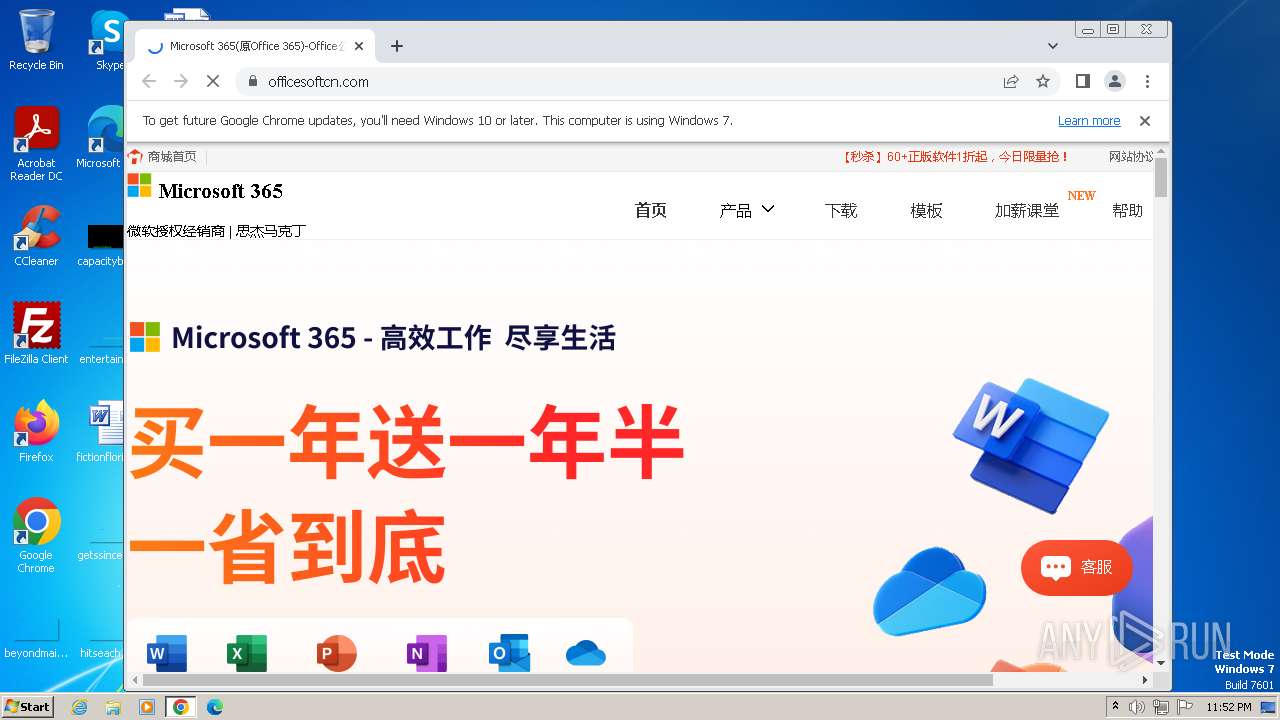Click the system tray volume icon

[1137, 707]
